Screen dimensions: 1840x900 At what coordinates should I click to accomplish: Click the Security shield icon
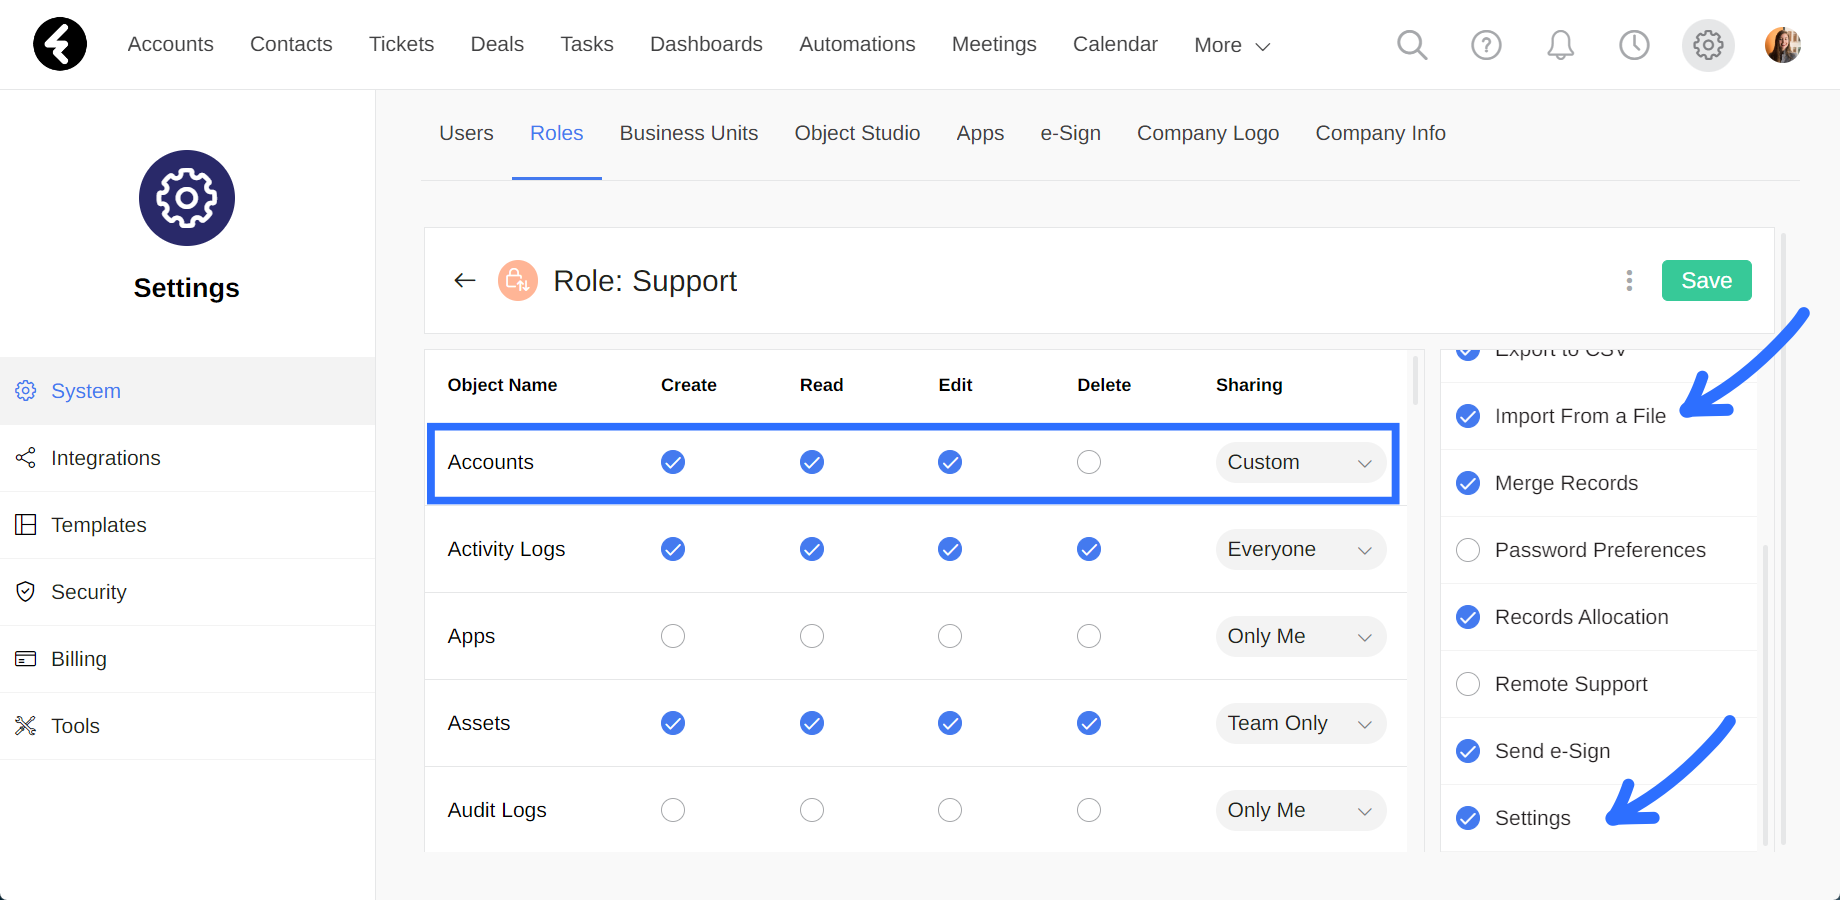[x=26, y=592]
